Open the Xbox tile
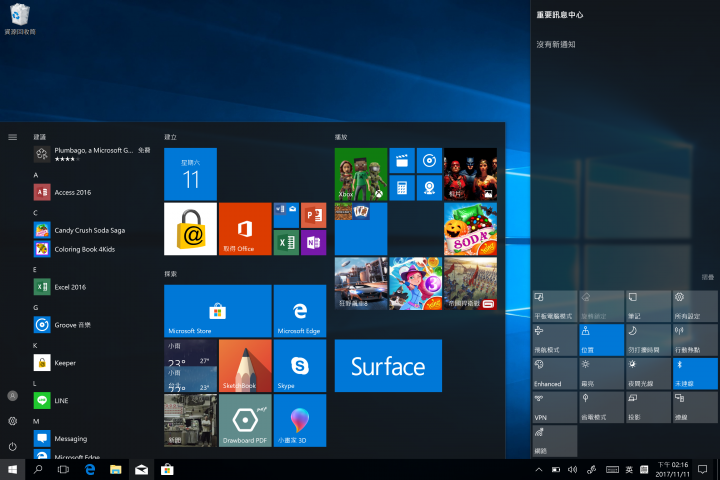The height and width of the screenshot is (480, 720). [361, 174]
